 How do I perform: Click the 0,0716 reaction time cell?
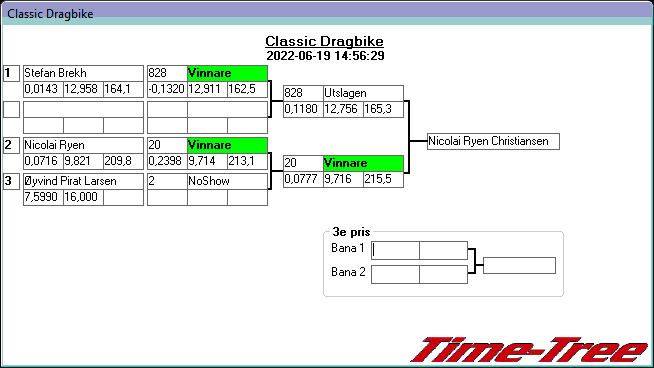(43, 161)
